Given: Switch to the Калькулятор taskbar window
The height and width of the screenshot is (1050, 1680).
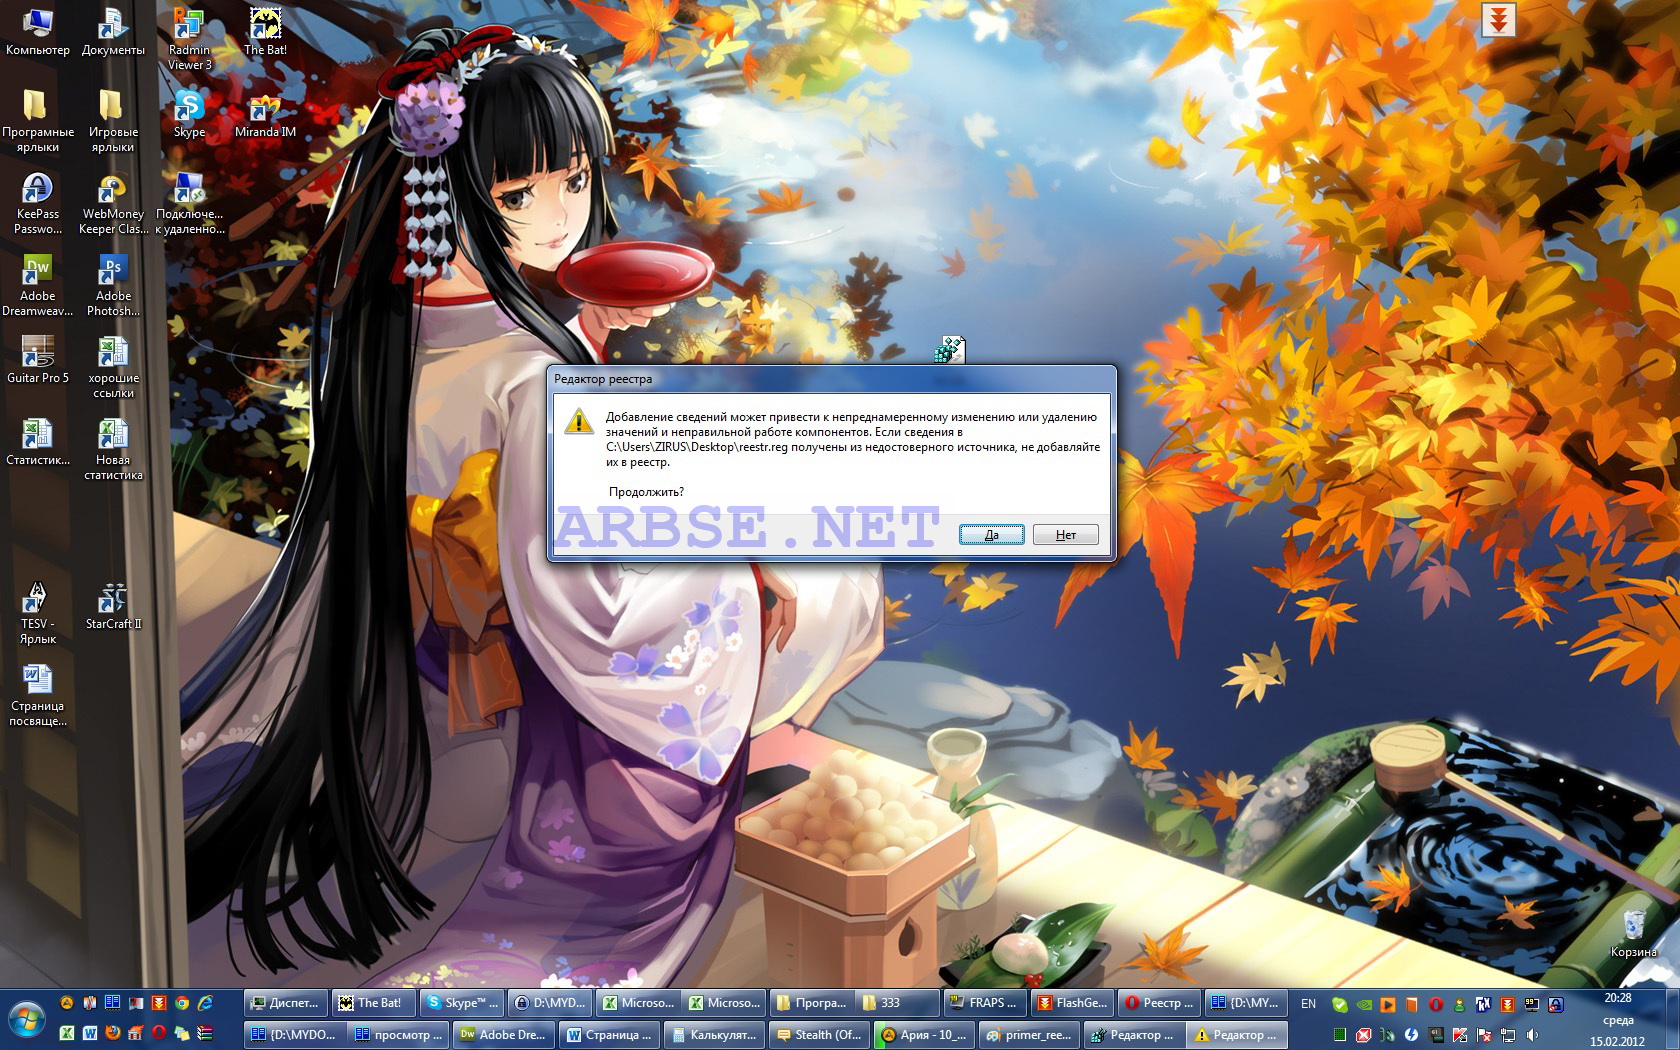Looking at the screenshot, I should click(x=714, y=1035).
